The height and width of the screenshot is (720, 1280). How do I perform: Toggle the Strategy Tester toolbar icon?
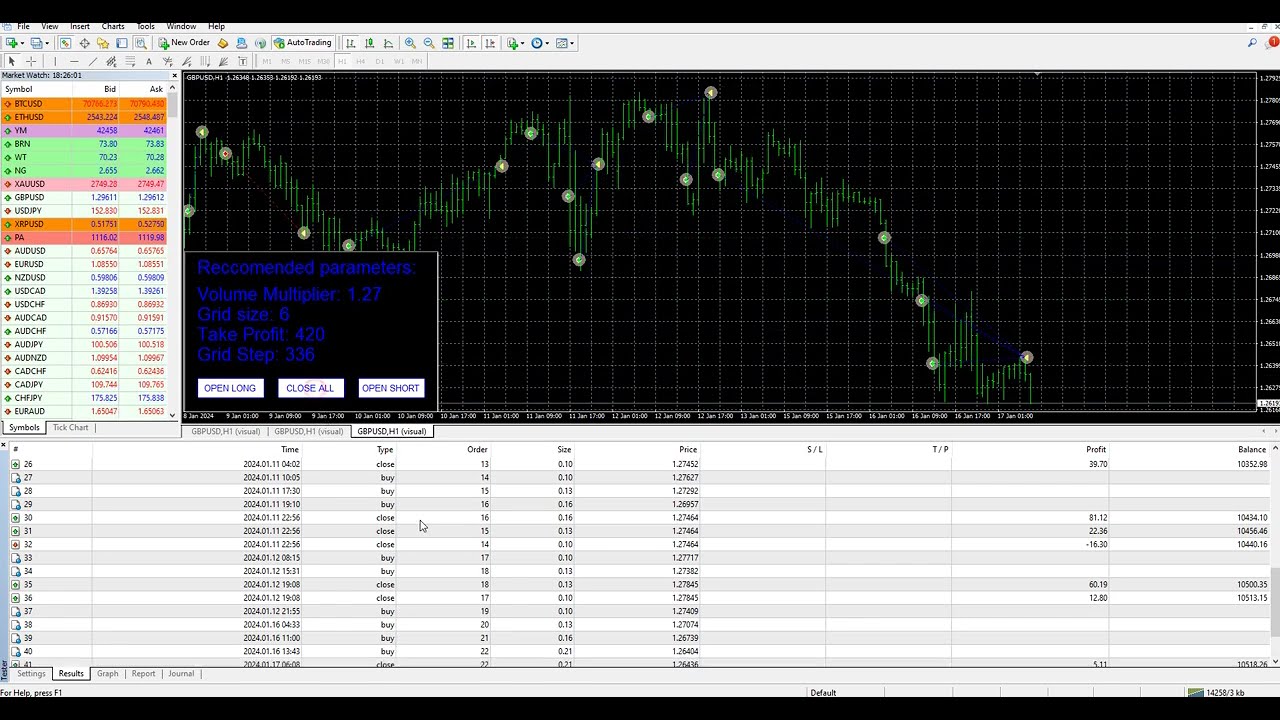point(141,43)
